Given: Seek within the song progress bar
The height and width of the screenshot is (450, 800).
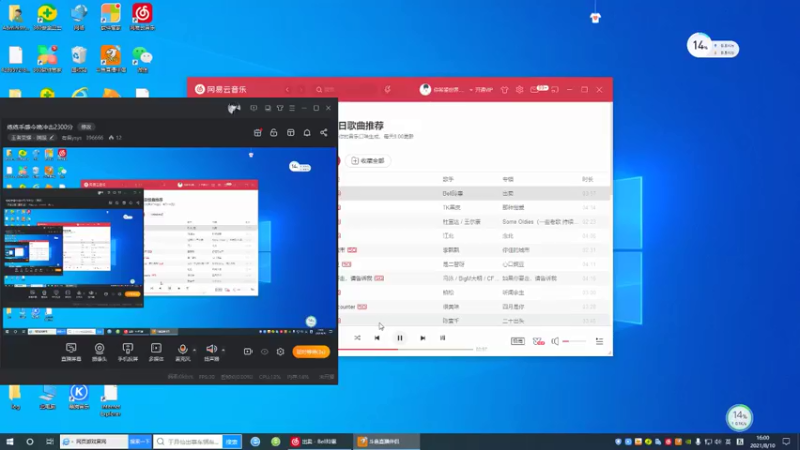Looking at the screenshot, I should (406, 349).
